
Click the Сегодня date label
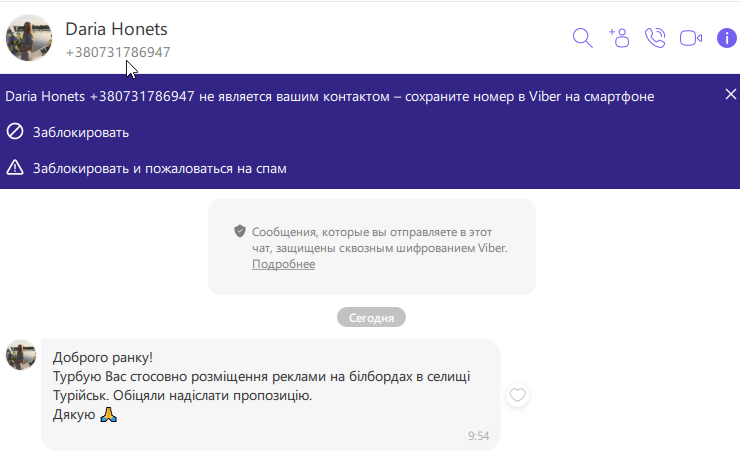[371, 317]
